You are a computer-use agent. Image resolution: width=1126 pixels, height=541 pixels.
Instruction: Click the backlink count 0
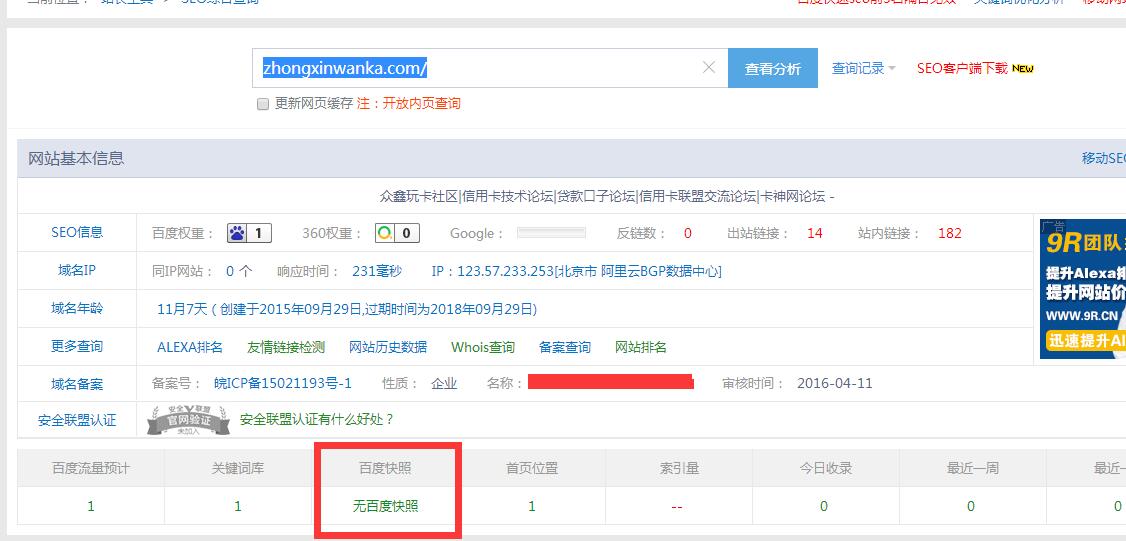[687, 233]
